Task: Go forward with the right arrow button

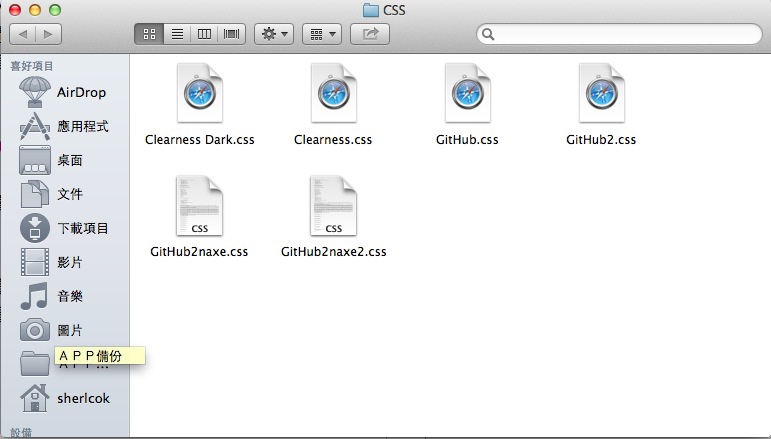Action: [x=48, y=34]
